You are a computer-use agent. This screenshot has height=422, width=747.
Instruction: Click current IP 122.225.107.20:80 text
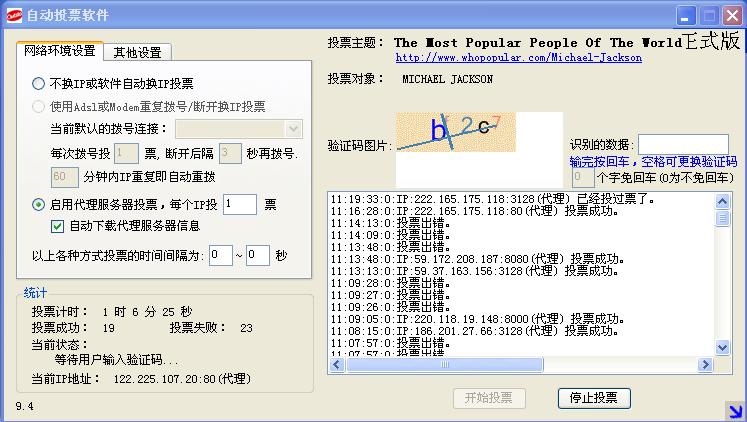(182, 379)
